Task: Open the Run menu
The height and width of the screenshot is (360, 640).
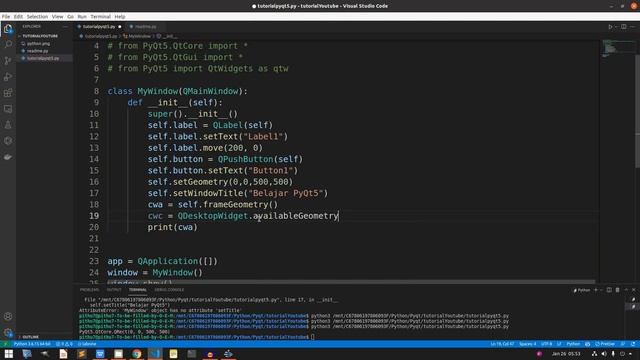Action: (82, 17)
